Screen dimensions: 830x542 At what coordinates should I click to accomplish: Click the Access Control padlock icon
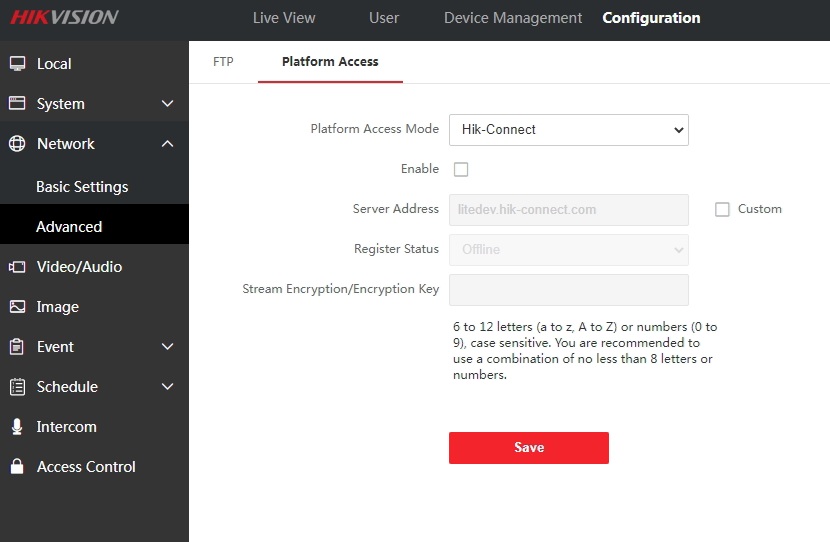pos(17,467)
